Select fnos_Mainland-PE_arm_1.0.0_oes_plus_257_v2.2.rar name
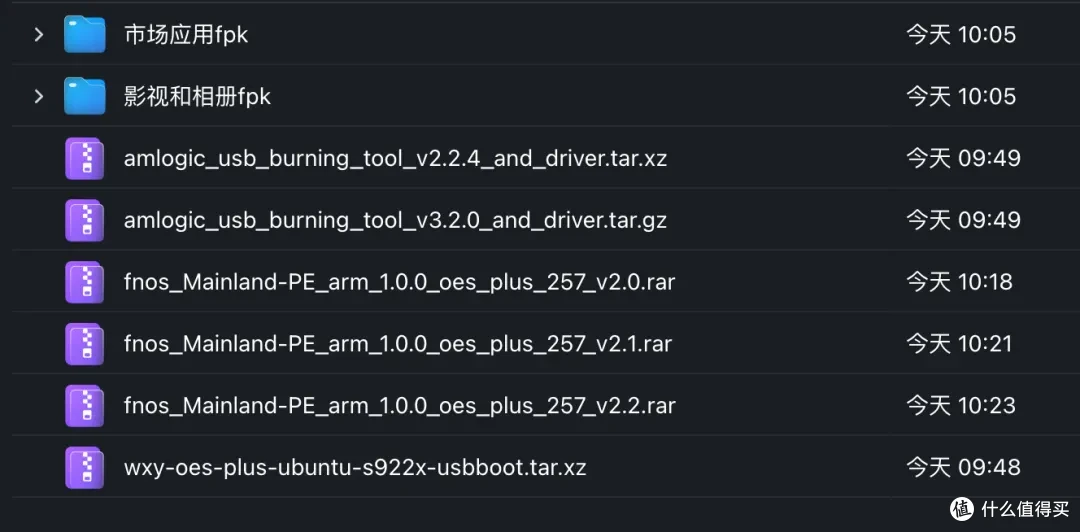The height and width of the screenshot is (532, 1080). click(x=399, y=406)
